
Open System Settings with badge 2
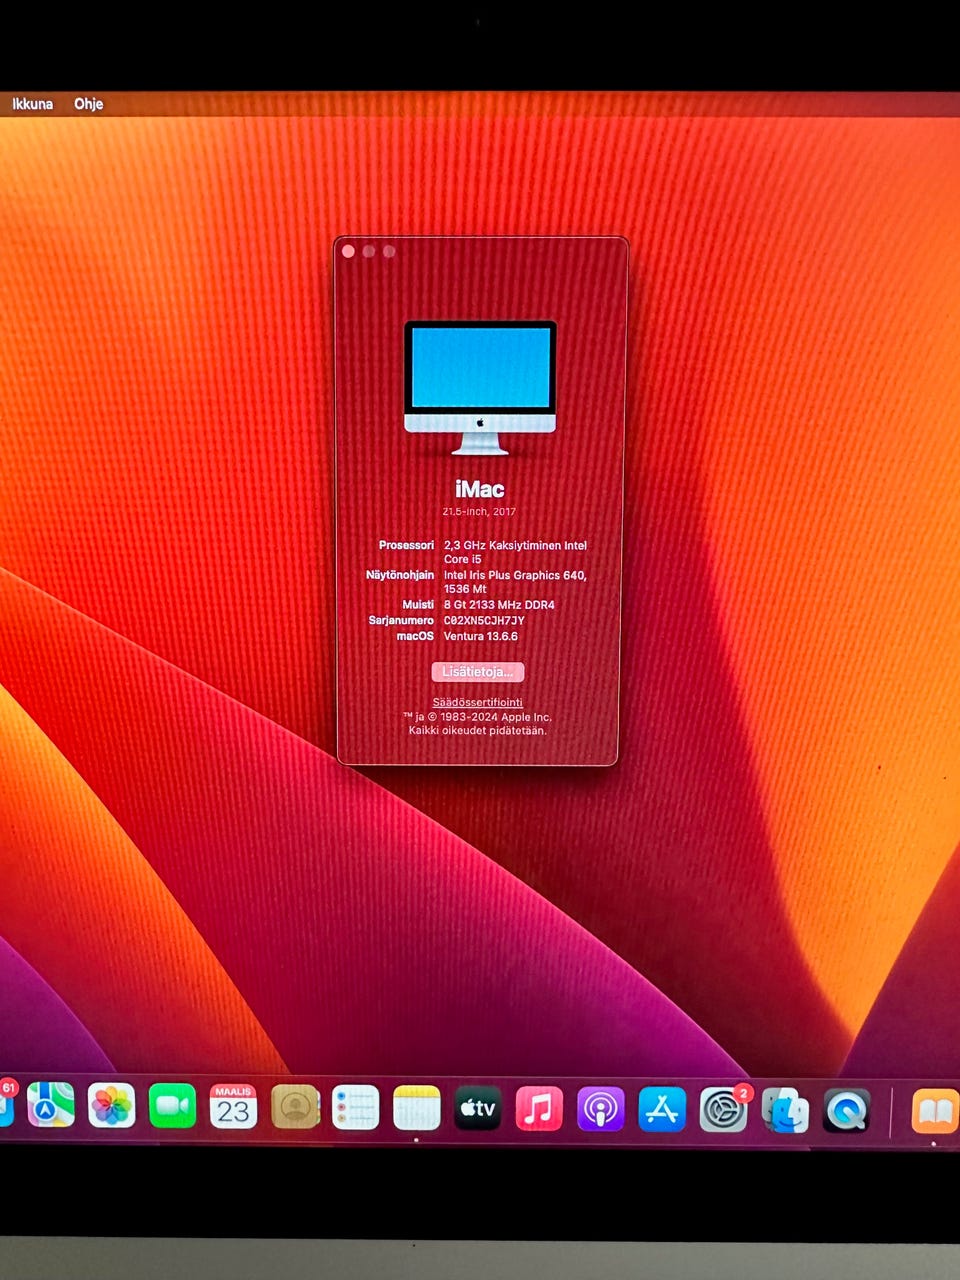click(723, 1109)
